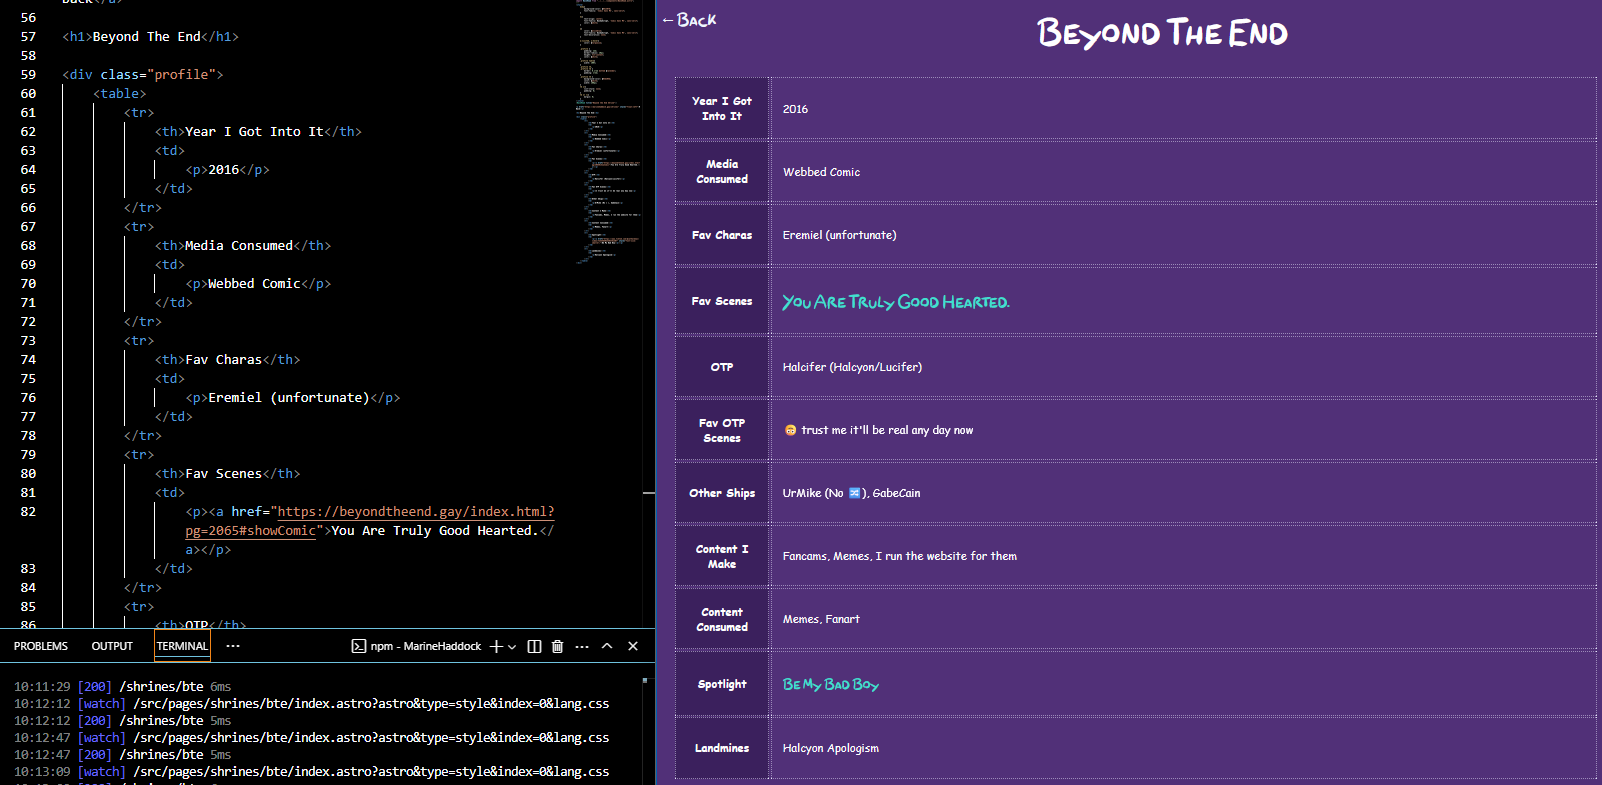The width and height of the screenshot is (1602, 785).
Task: Click the 'Landmines' header cell
Action: [x=722, y=748]
